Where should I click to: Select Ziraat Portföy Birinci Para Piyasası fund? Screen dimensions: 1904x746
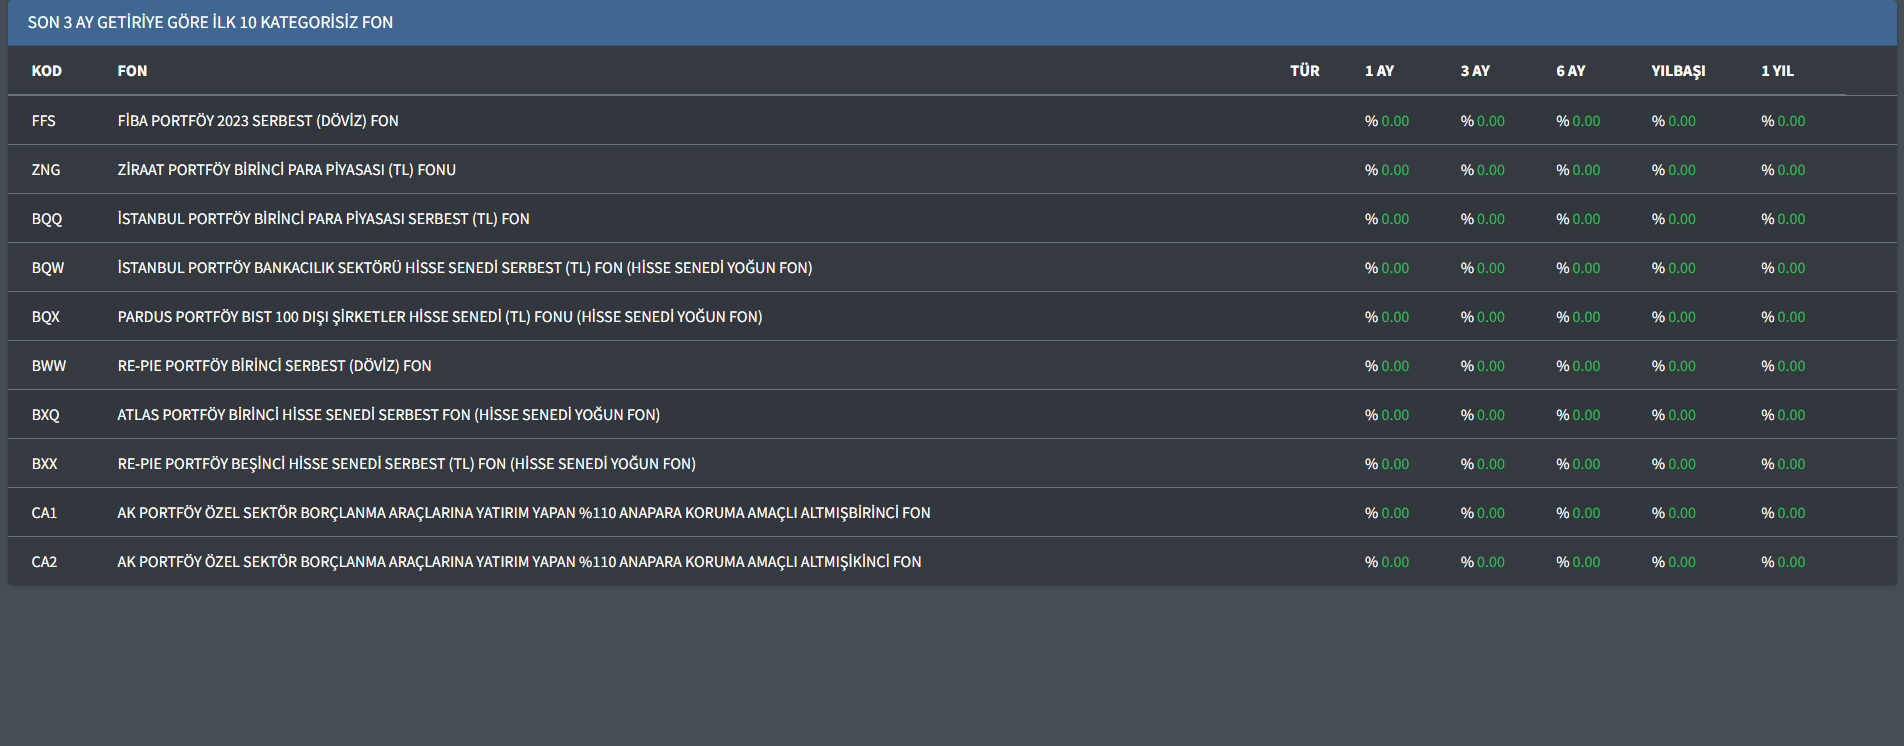pos(286,170)
